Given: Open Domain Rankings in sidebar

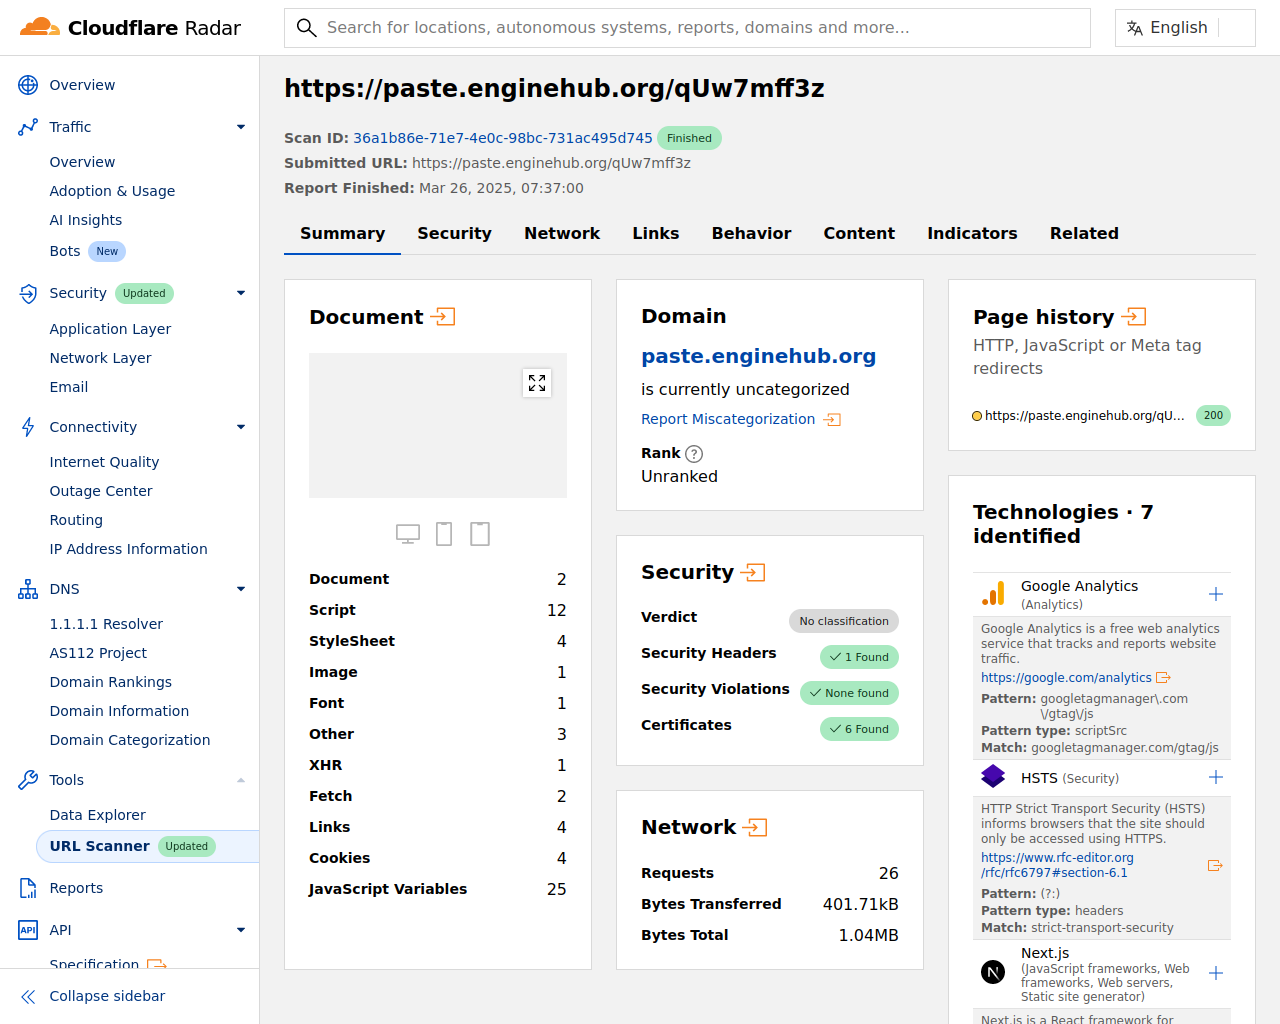Looking at the screenshot, I should pyautogui.click(x=111, y=682).
